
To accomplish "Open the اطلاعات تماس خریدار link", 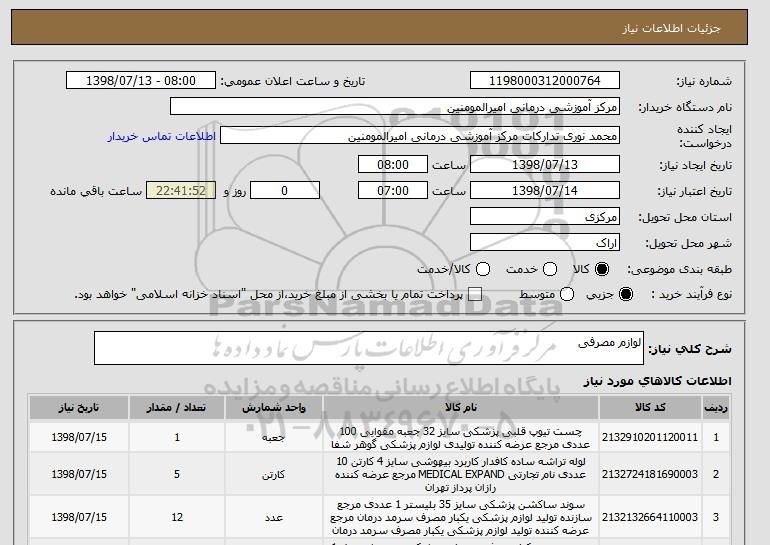I will pos(162,136).
